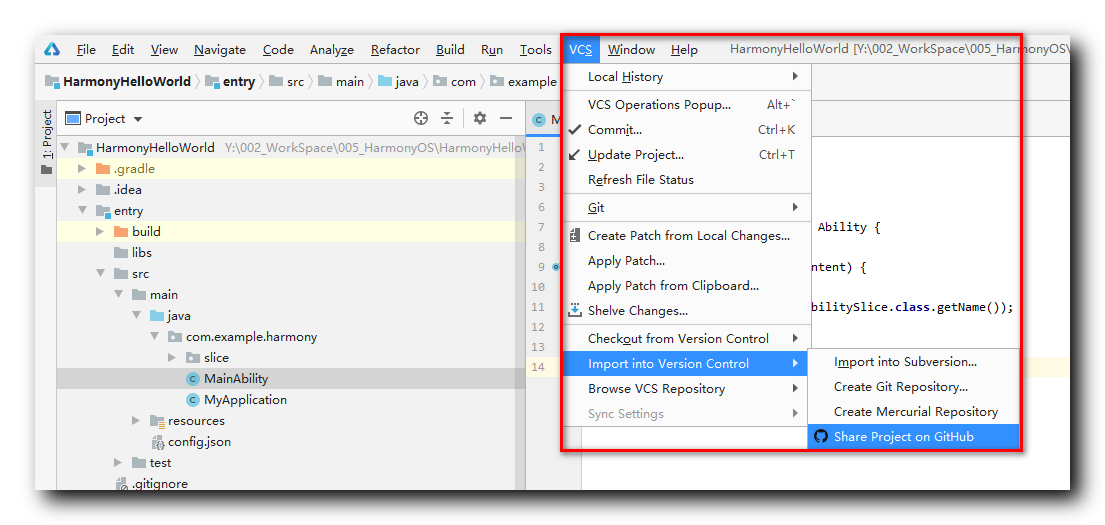Open Project panel settings gear icon
This screenshot has height=525, width=1105.
pos(480,118)
